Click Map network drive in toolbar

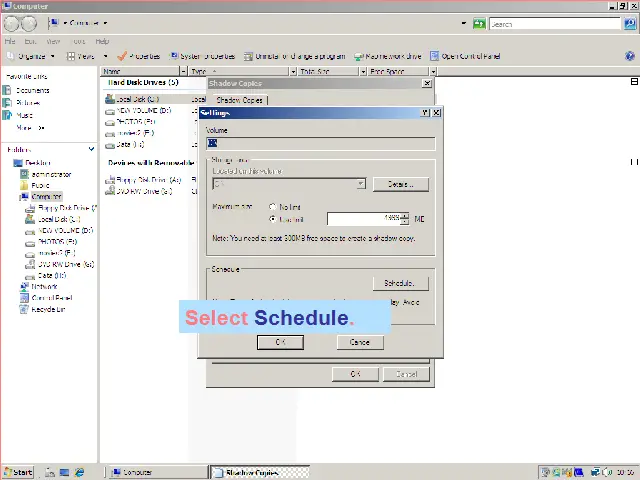point(387,56)
